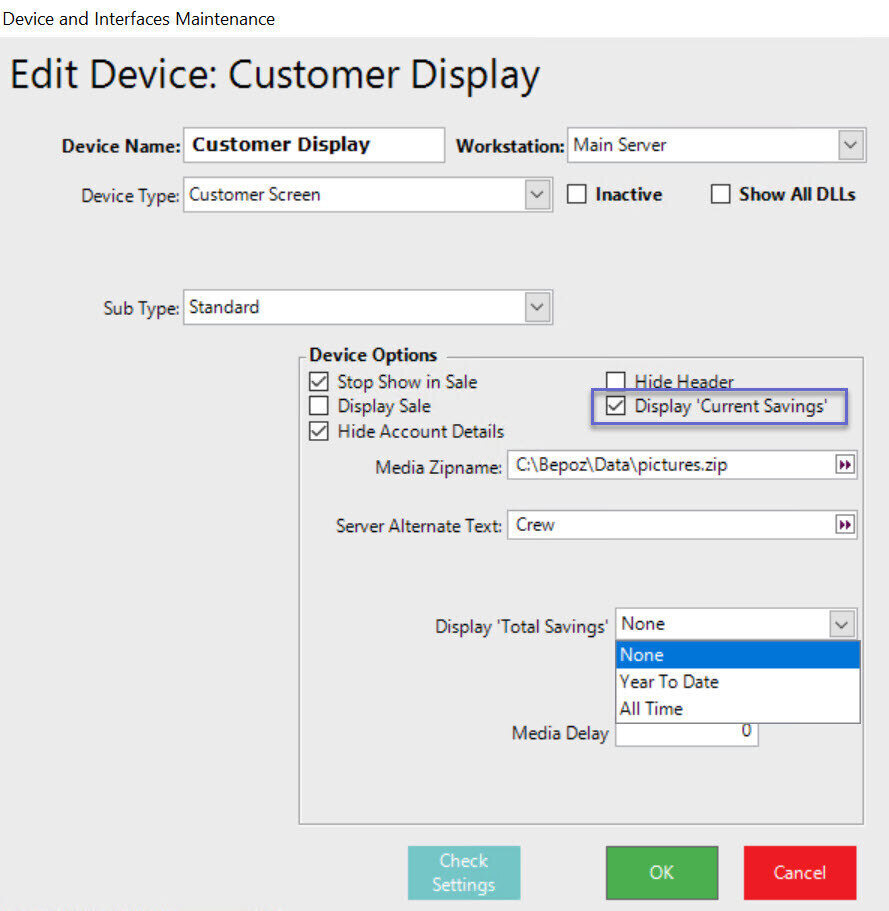The height and width of the screenshot is (911, 889).
Task: Click browse icon beside Media Zipname field
Action: (x=845, y=465)
